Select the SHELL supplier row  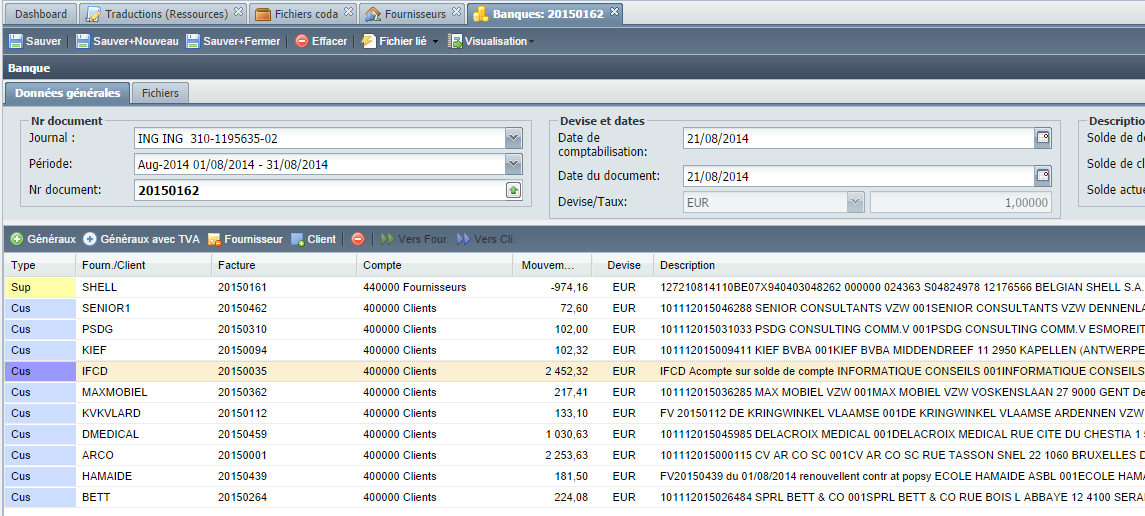[574, 288]
